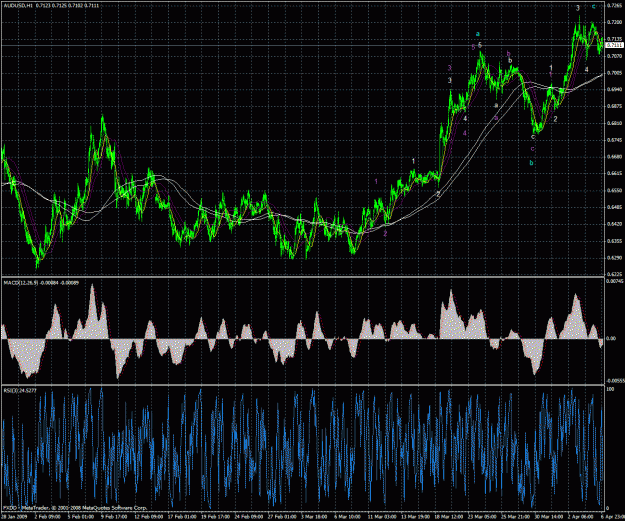
Task: Select the white wave label b
Action: pos(510,60)
